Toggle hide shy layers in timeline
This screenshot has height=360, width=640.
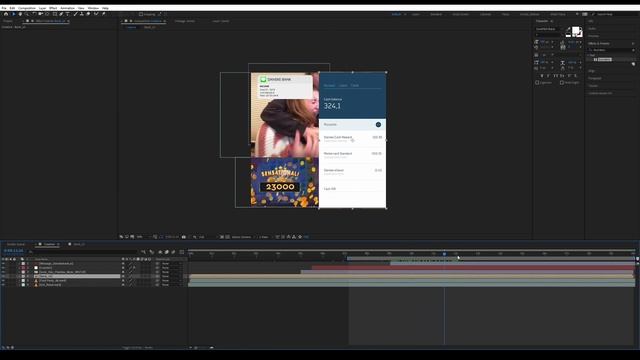160,252
